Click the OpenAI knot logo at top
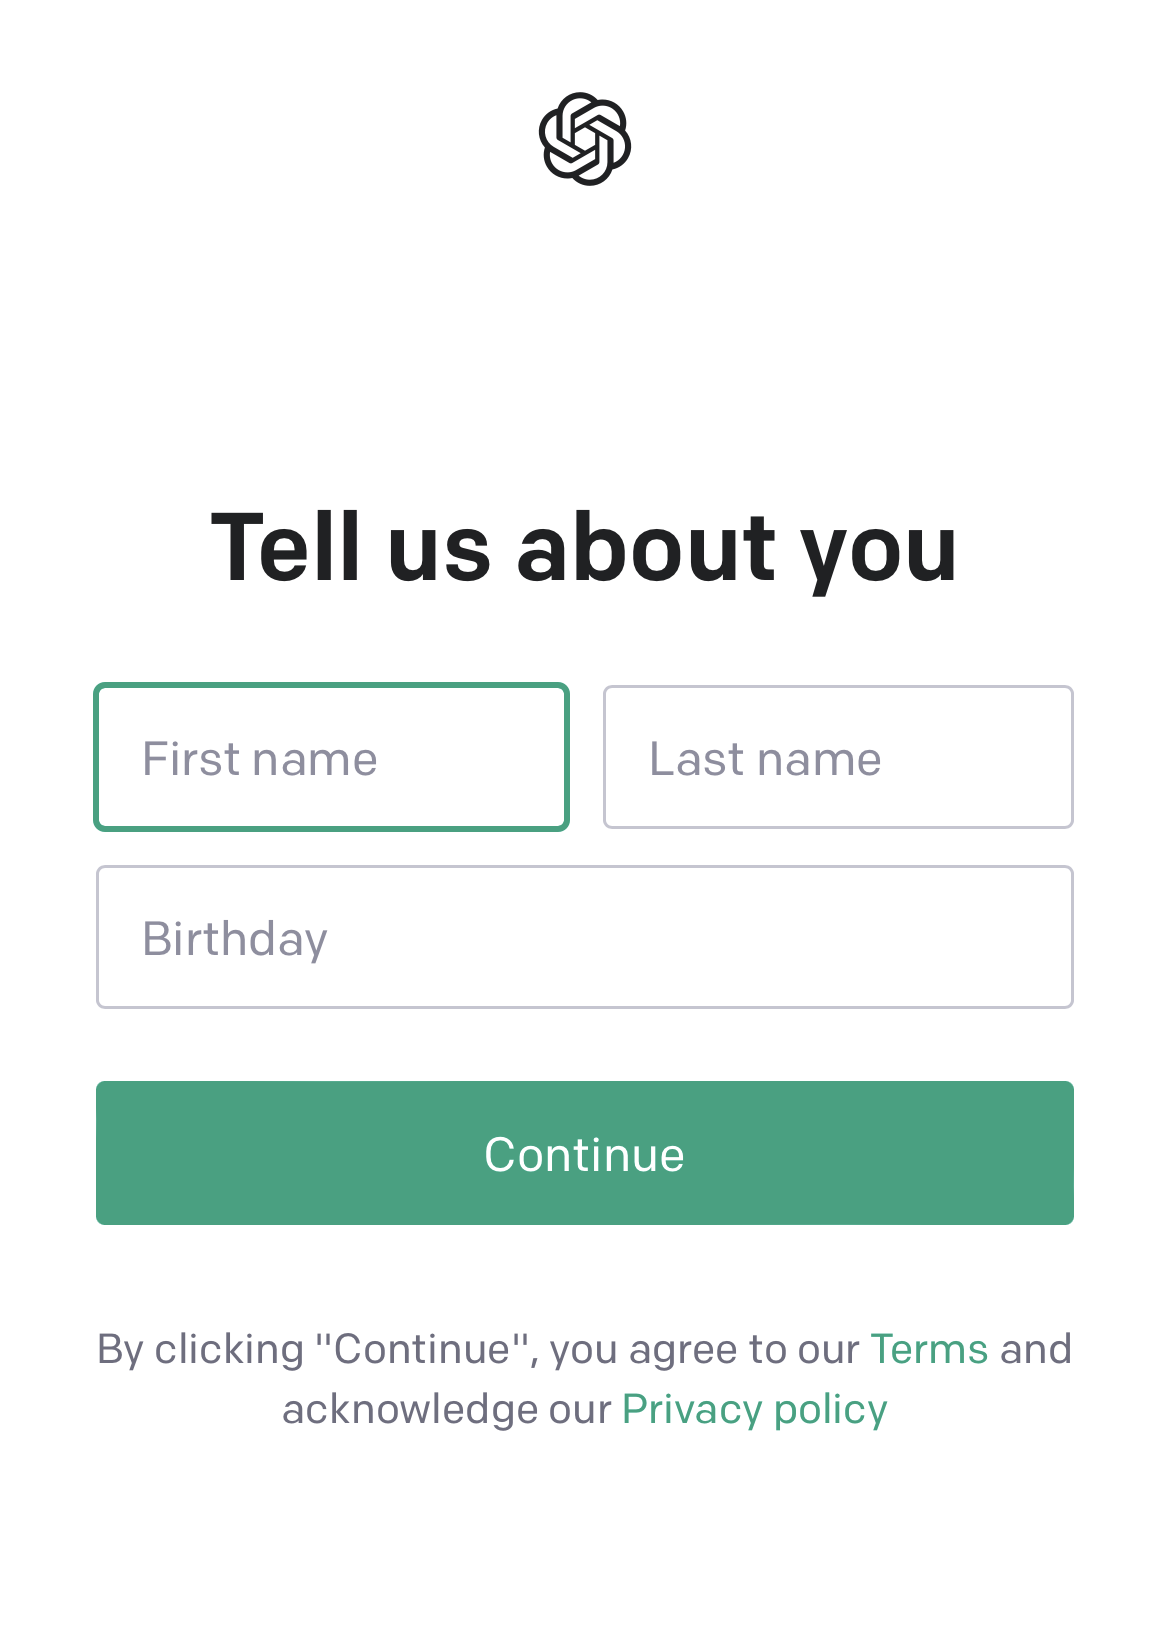This screenshot has height=1652, width=1170. 585,139
